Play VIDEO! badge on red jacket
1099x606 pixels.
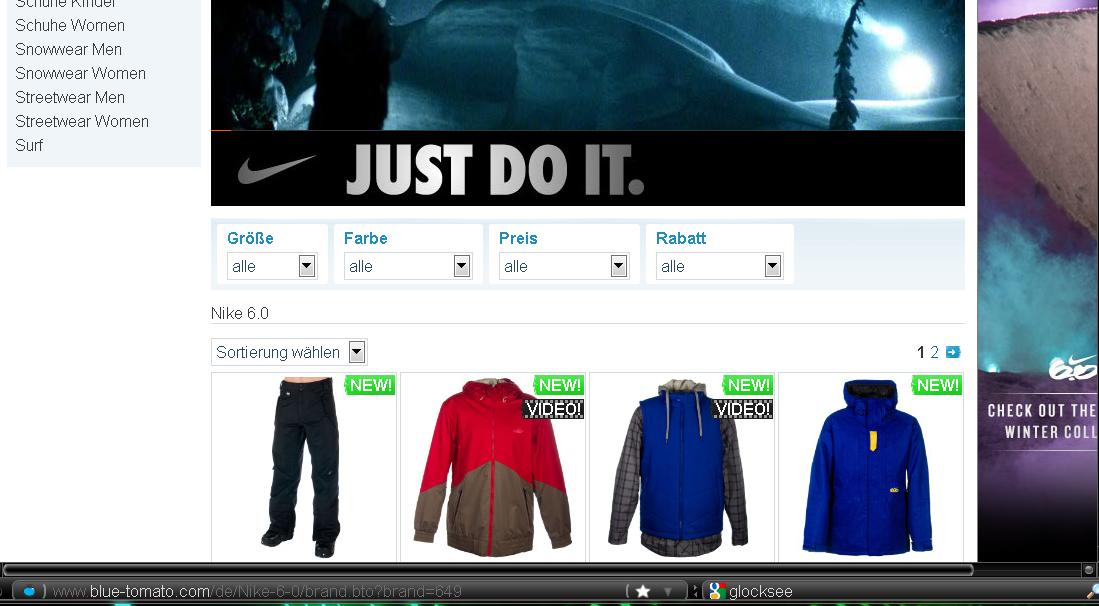click(x=553, y=408)
